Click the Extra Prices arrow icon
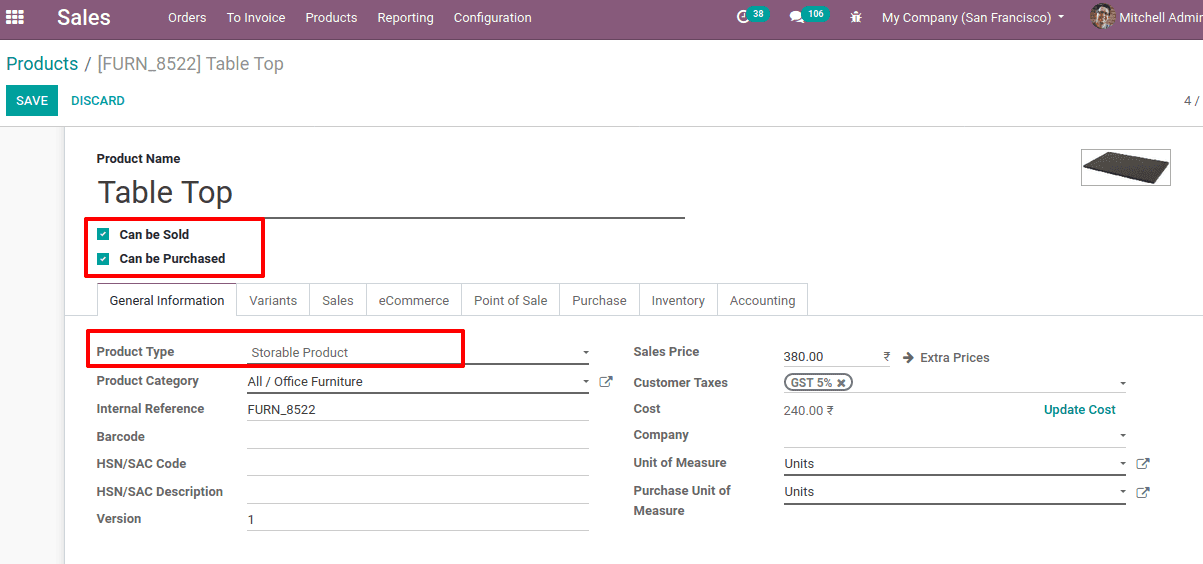The image size is (1203, 564). (x=908, y=358)
